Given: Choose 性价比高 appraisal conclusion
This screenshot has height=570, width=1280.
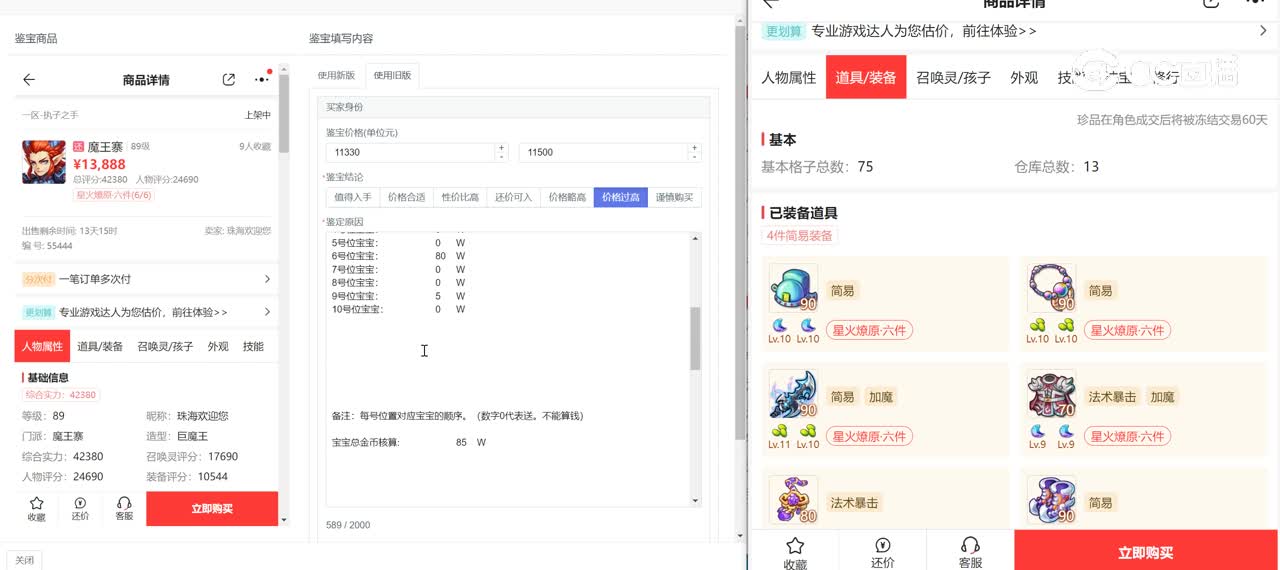Looking at the screenshot, I should pyautogui.click(x=460, y=197).
